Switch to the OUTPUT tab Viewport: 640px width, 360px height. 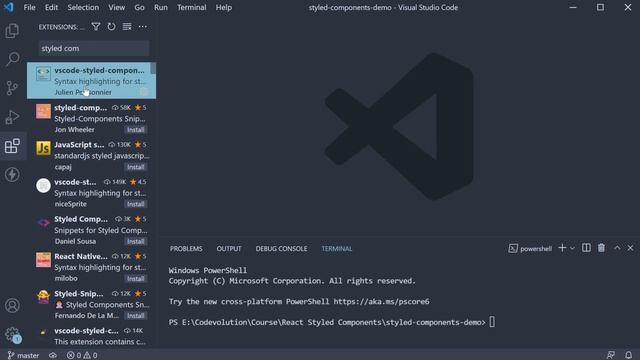229,249
